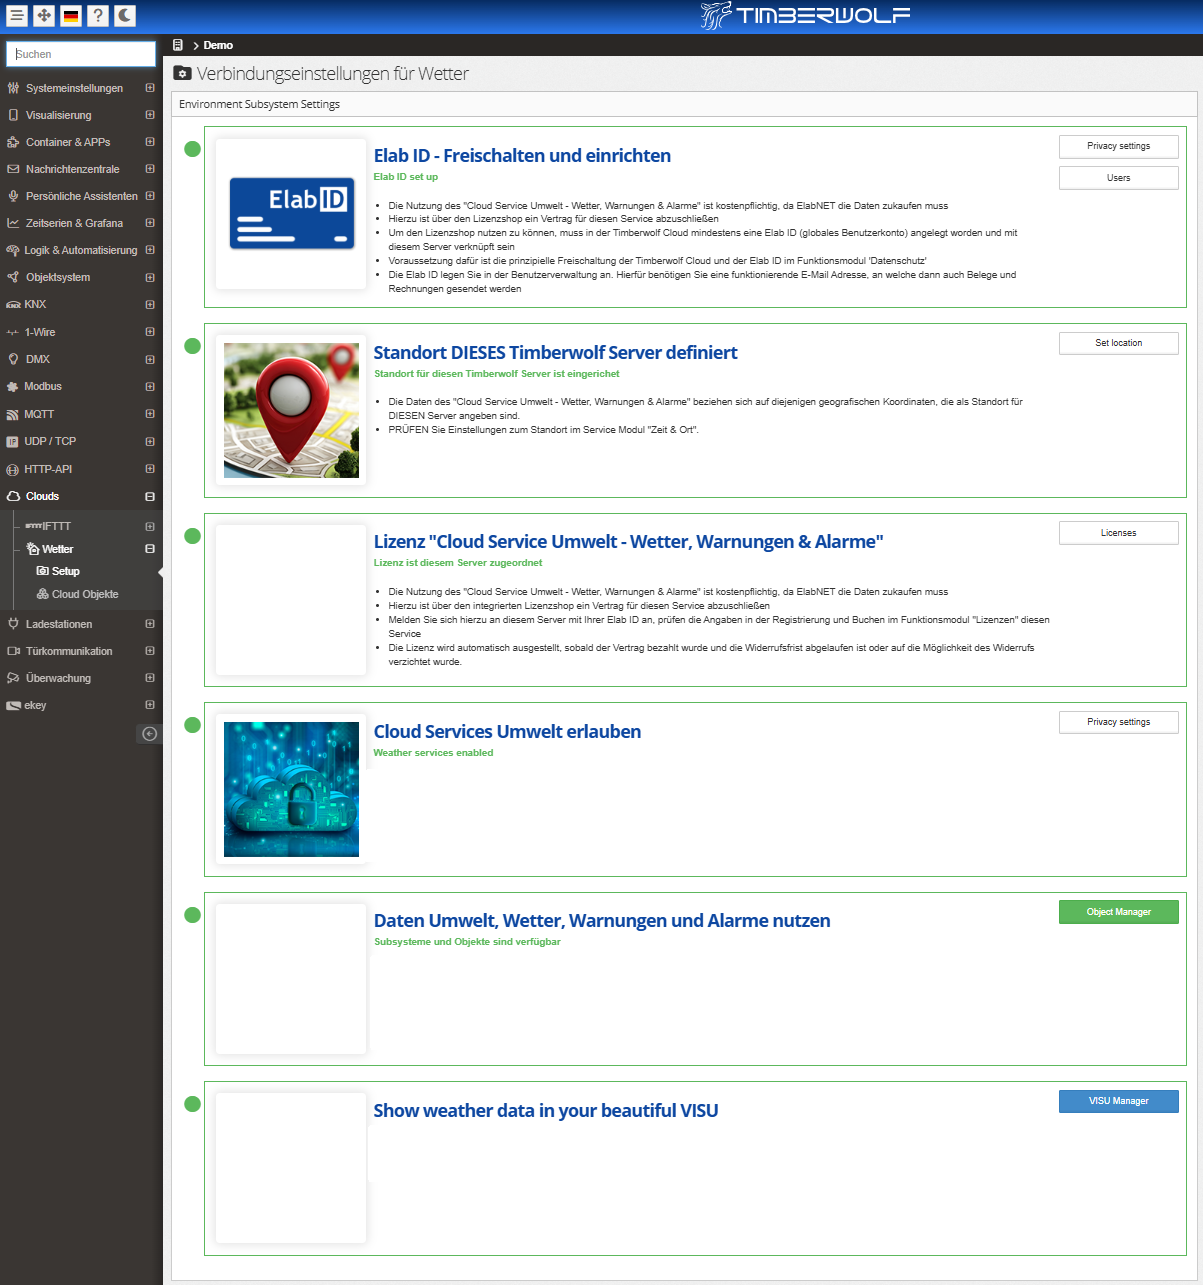Click the hamburger menu icon
1203x1285 pixels.
pyautogui.click(x=17, y=16)
